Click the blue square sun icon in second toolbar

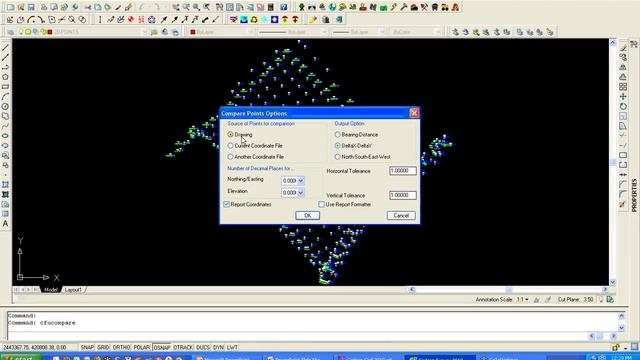(275, 19)
